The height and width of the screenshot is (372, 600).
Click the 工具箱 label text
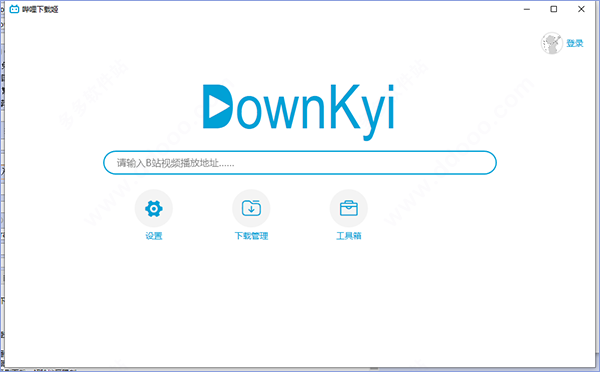349,236
